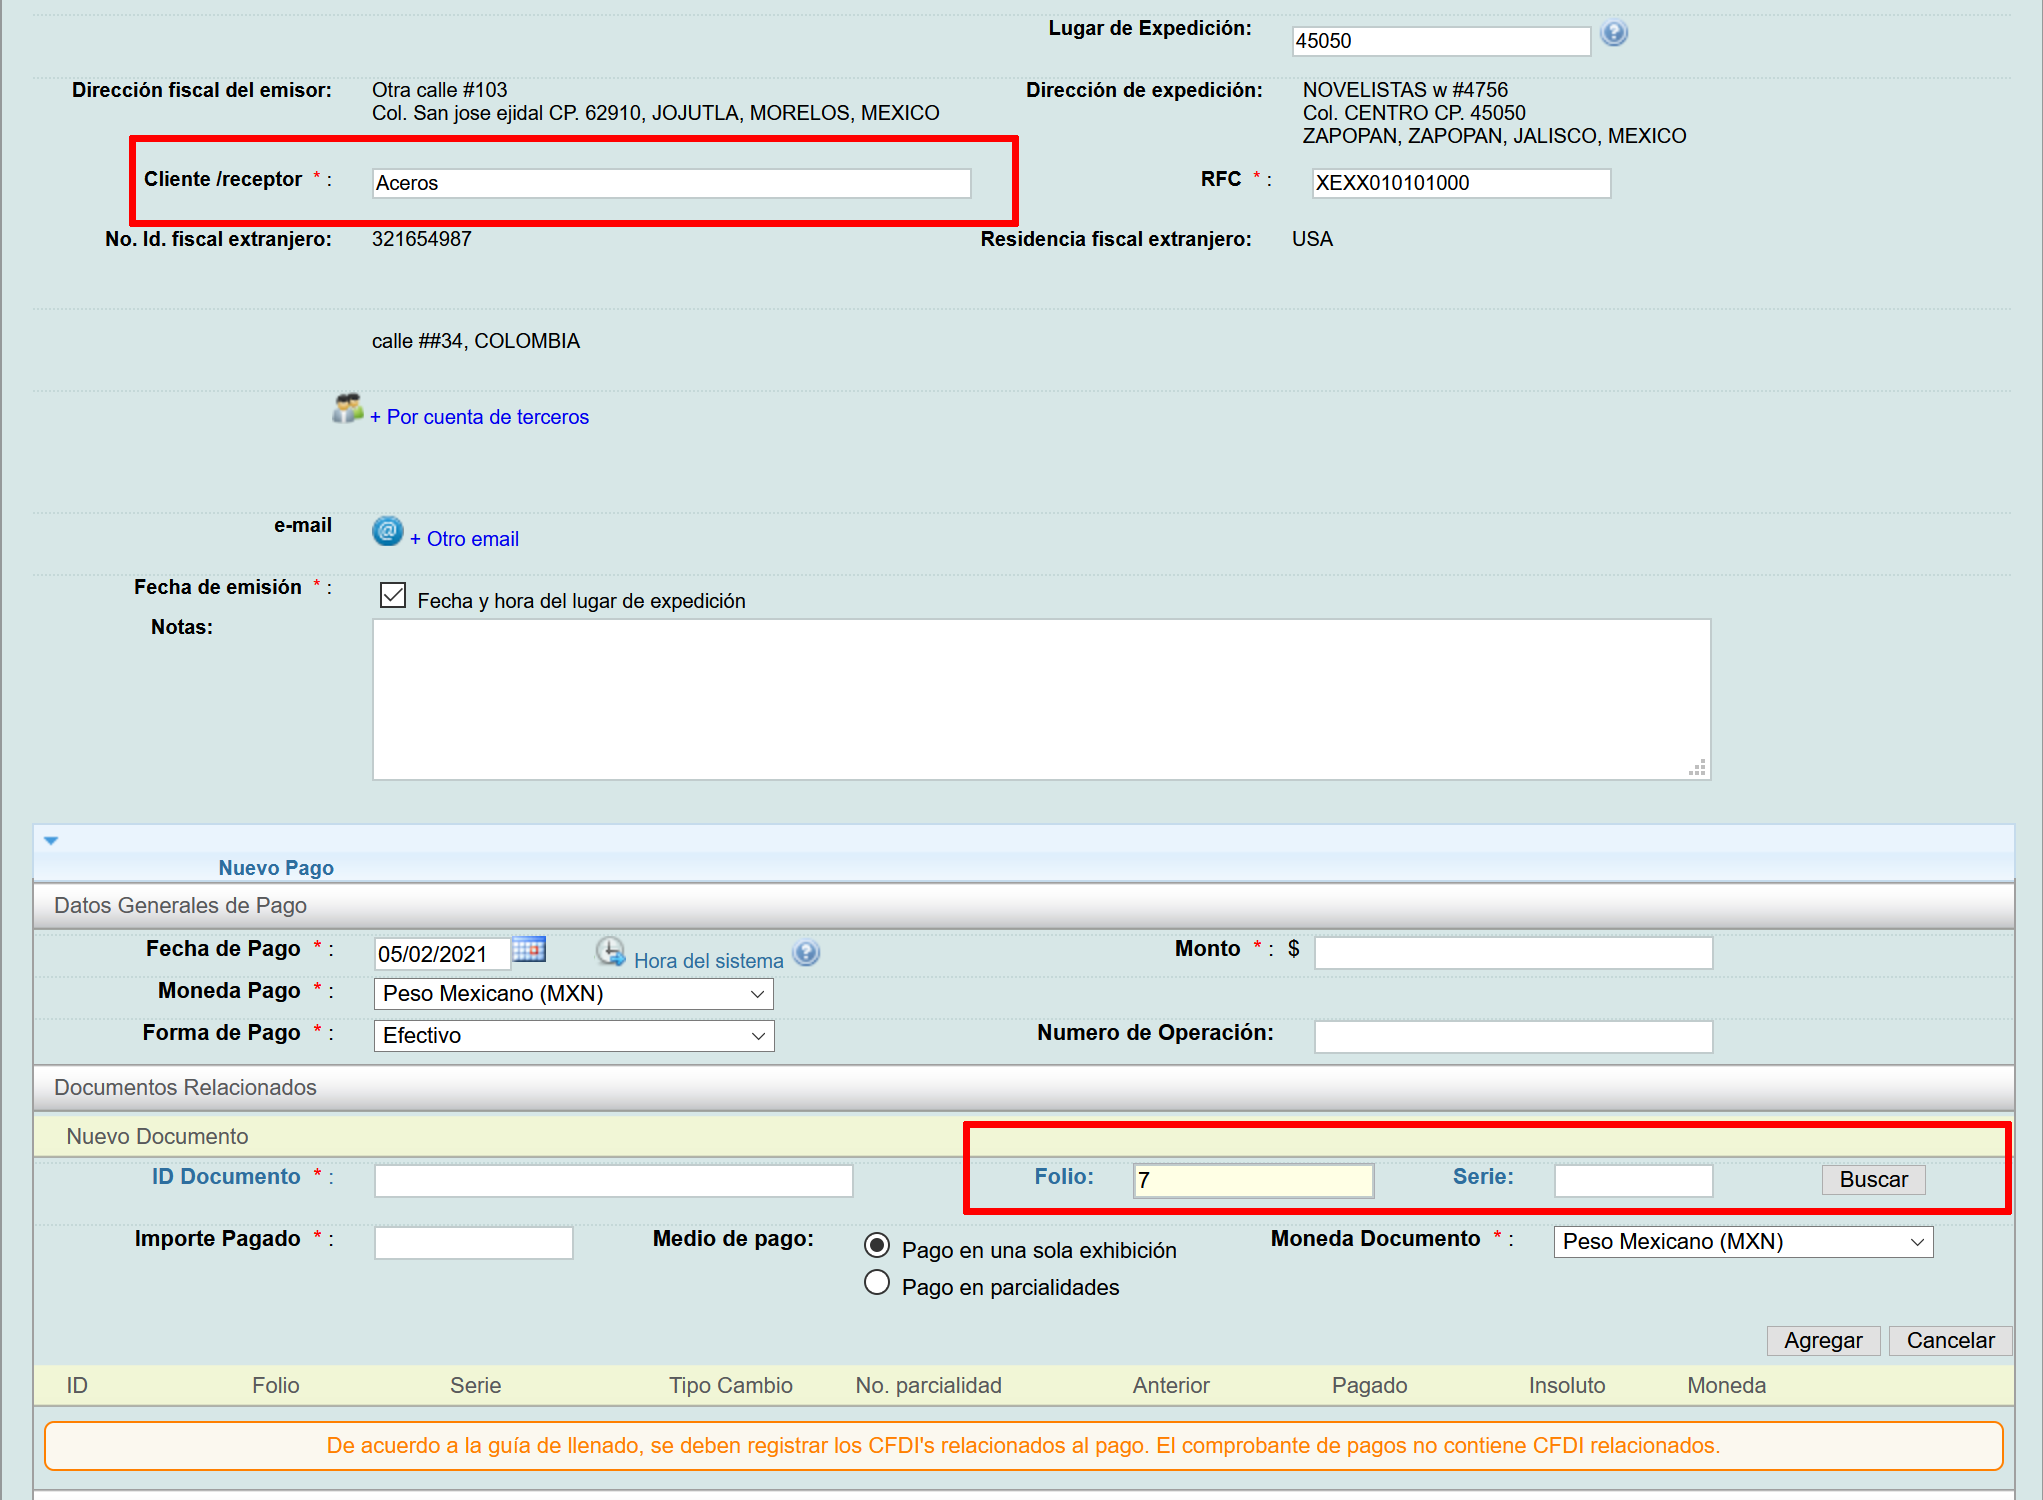This screenshot has width=2043, height=1500.
Task: Click help icon beside Hora del sistema
Action: coord(806,953)
